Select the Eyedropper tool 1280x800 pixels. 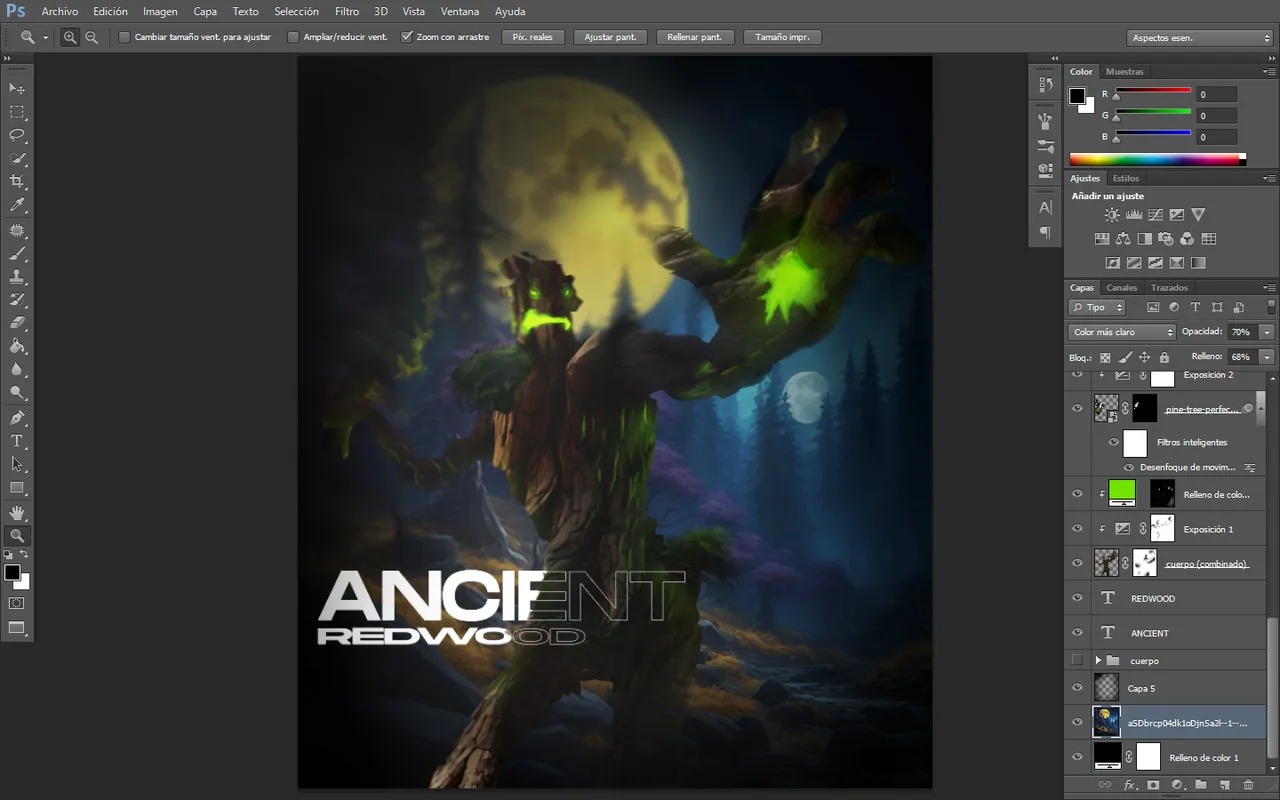(17, 205)
